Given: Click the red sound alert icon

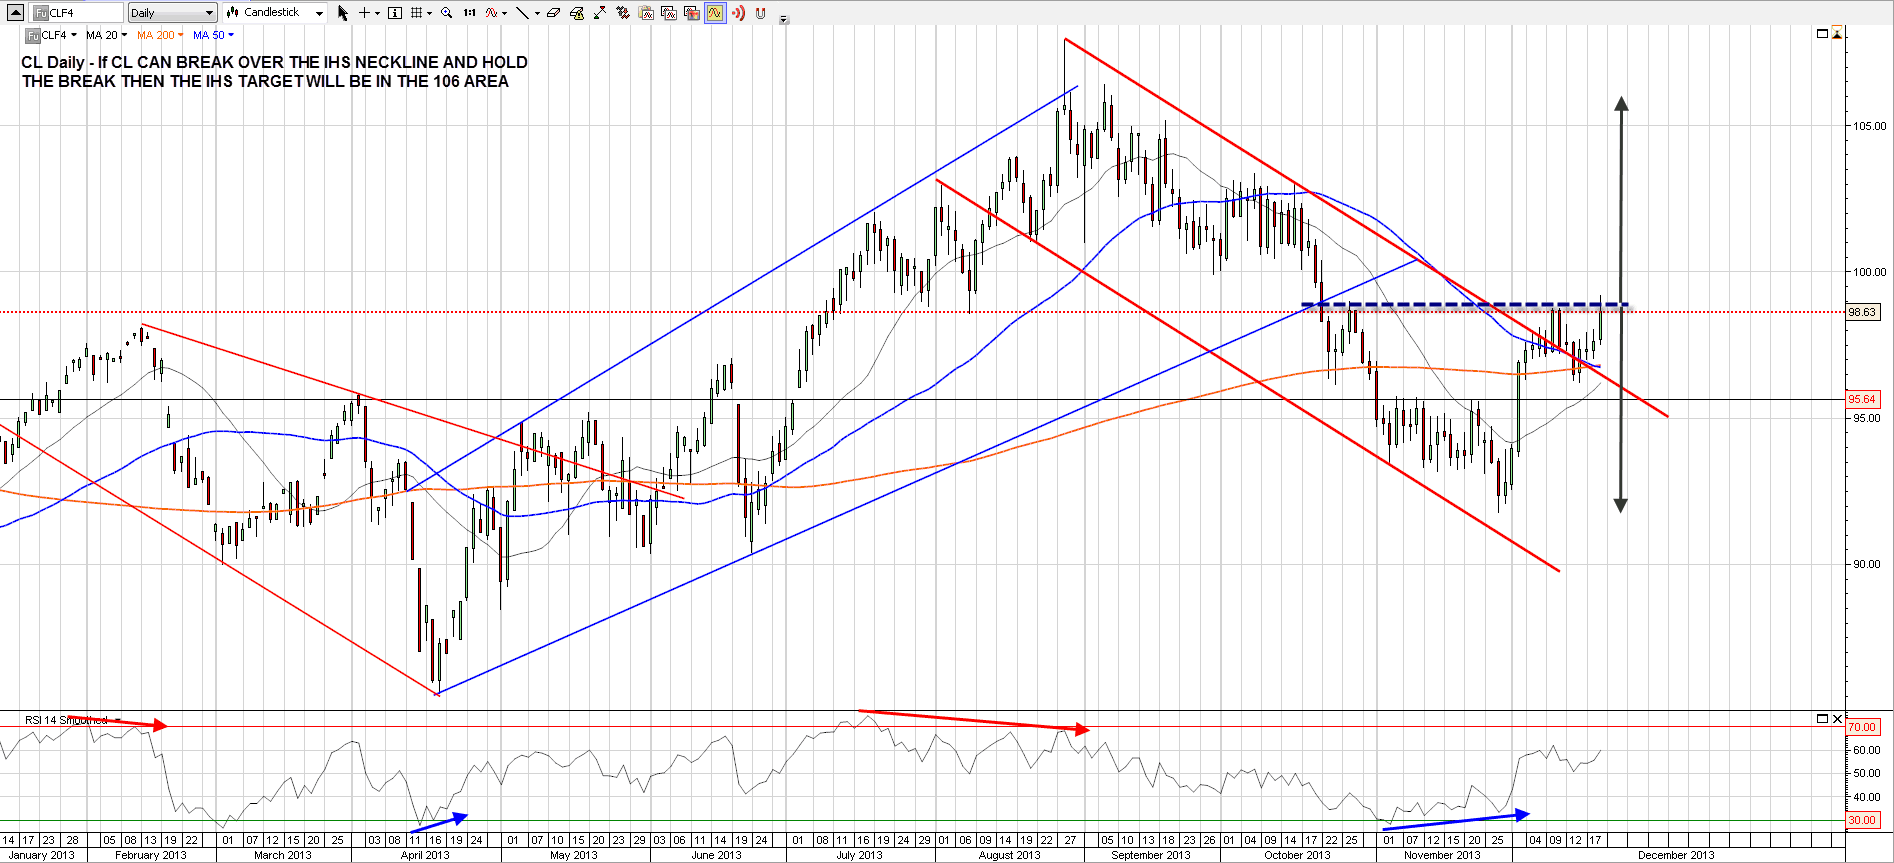Looking at the screenshot, I should coord(738,13).
